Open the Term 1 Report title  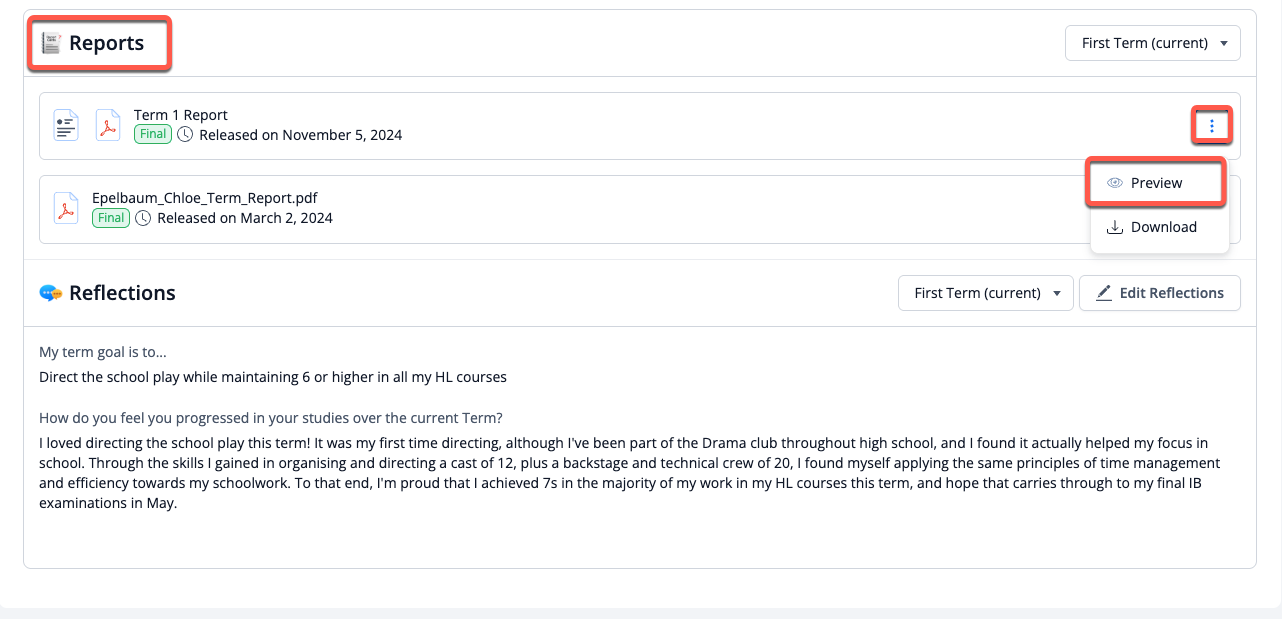[181, 115]
